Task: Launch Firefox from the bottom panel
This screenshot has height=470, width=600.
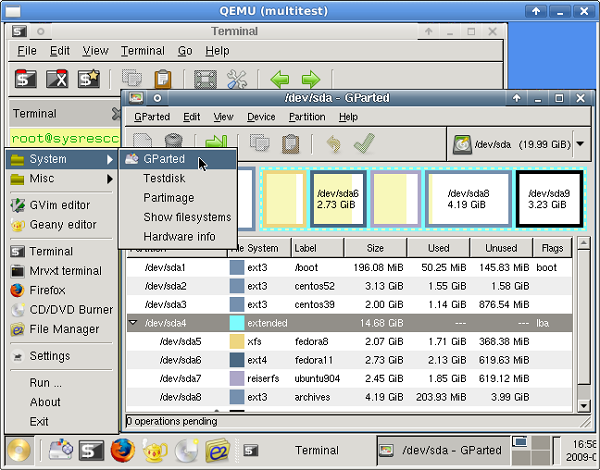Action: (123, 450)
